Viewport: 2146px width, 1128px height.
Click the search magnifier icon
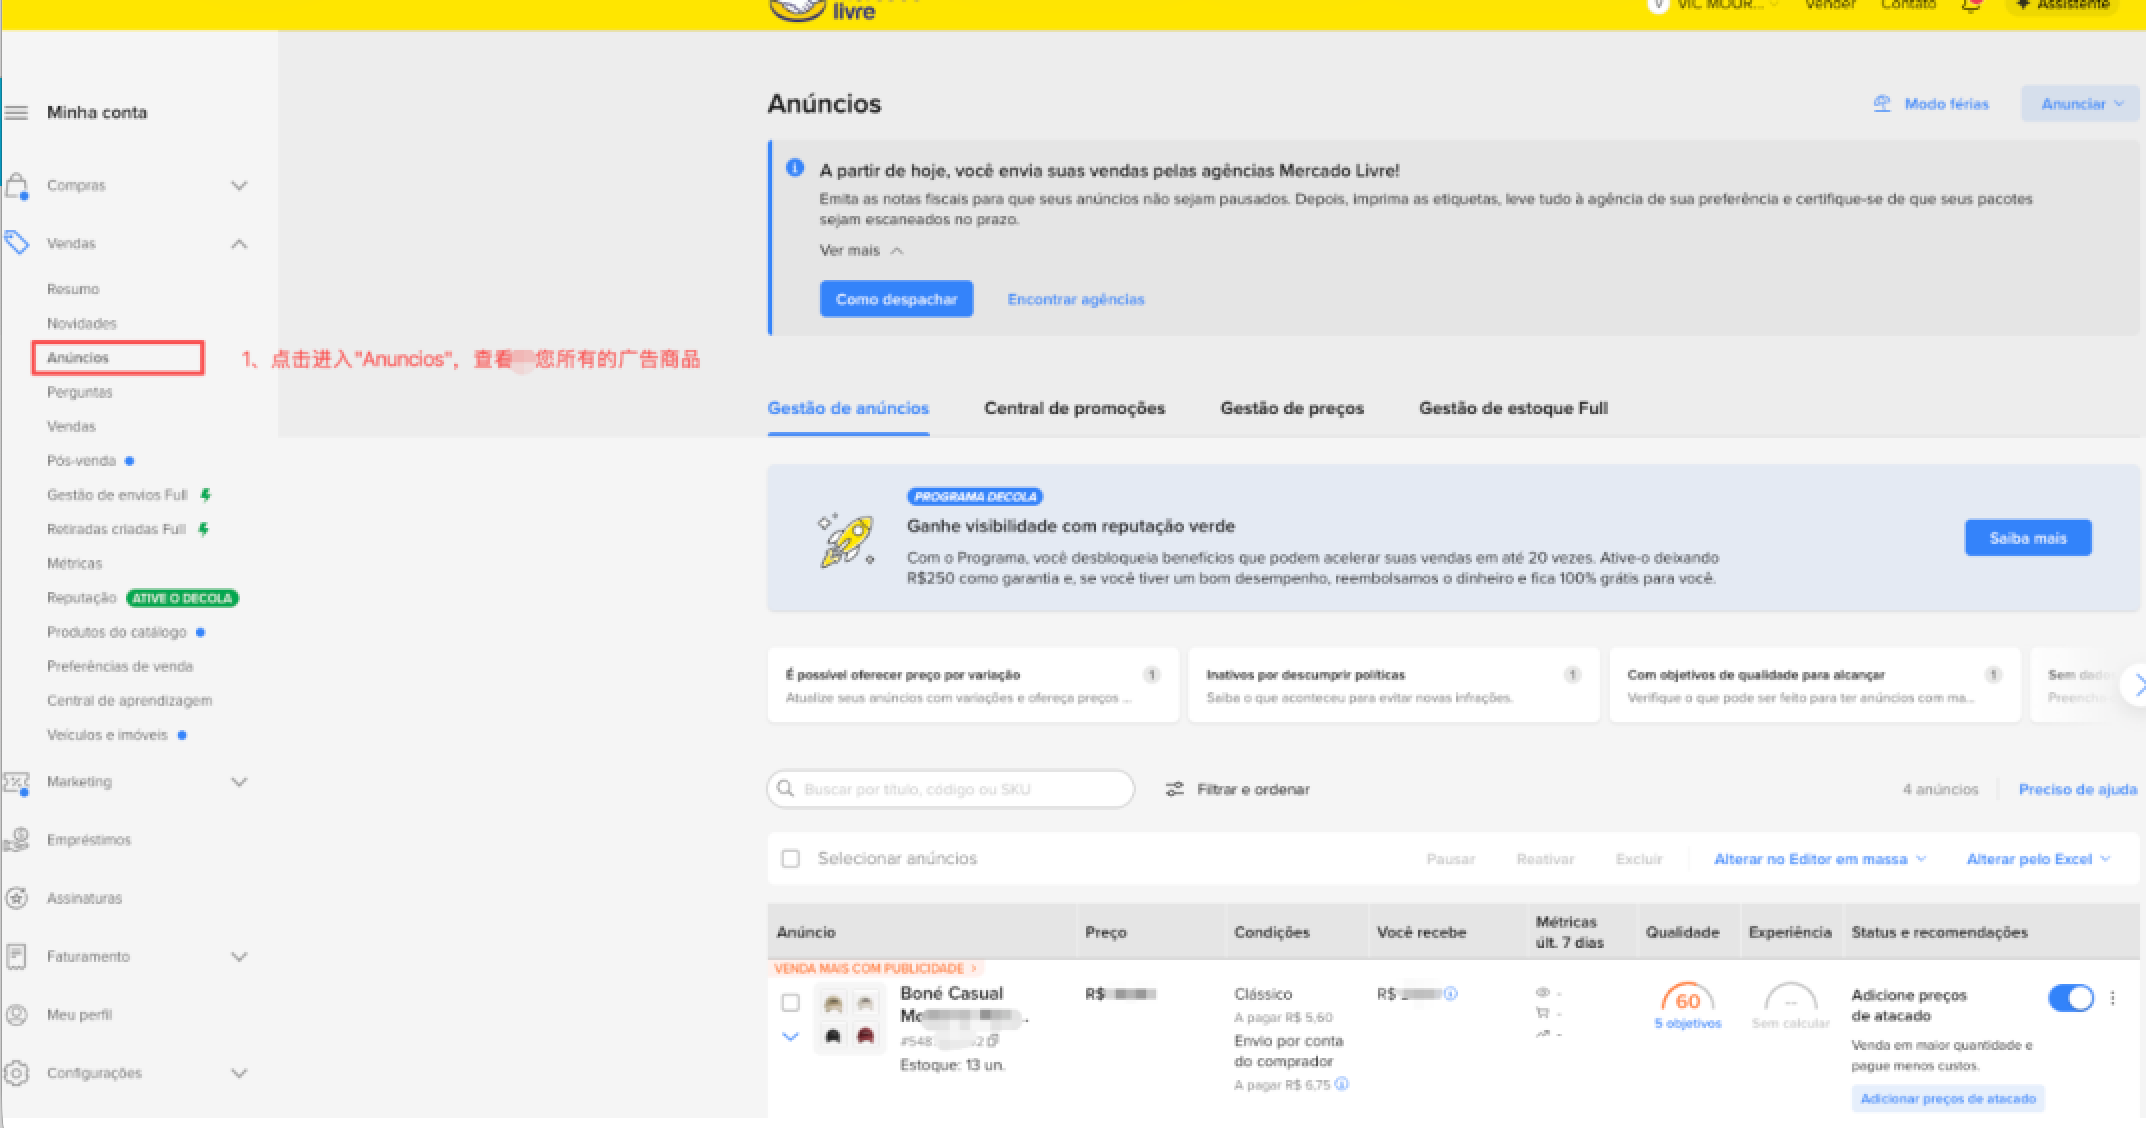[x=786, y=788]
